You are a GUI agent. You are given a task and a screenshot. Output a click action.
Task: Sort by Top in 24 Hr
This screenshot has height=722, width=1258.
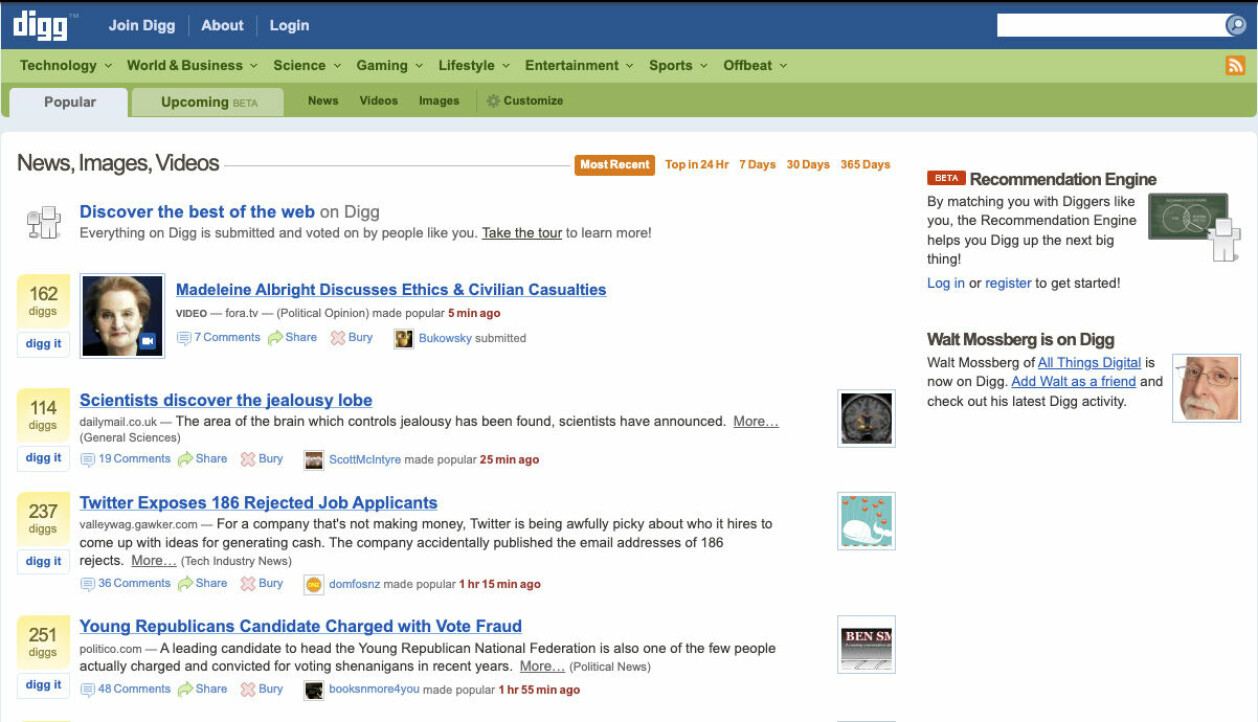697,165
